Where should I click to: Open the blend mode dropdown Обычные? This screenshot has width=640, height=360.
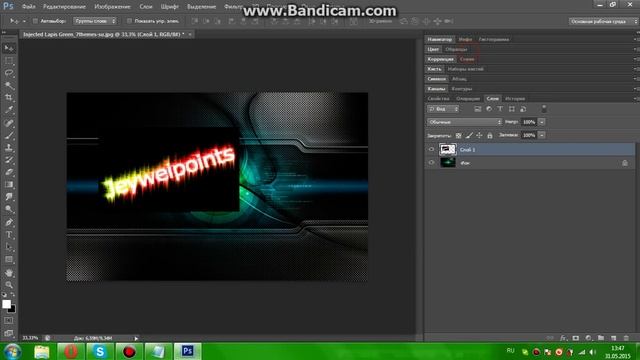(x=464, y=122)
